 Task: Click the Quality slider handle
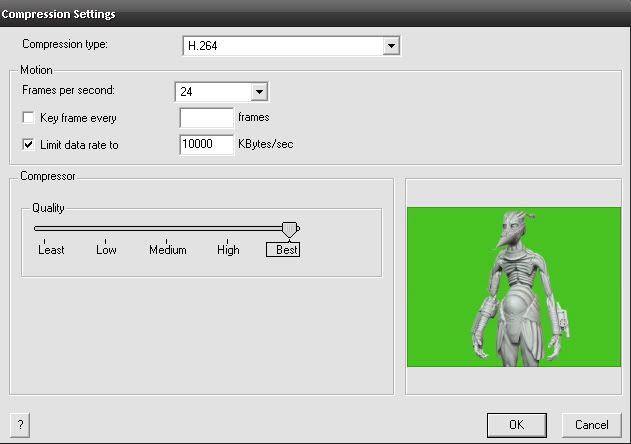click(289, 230)
